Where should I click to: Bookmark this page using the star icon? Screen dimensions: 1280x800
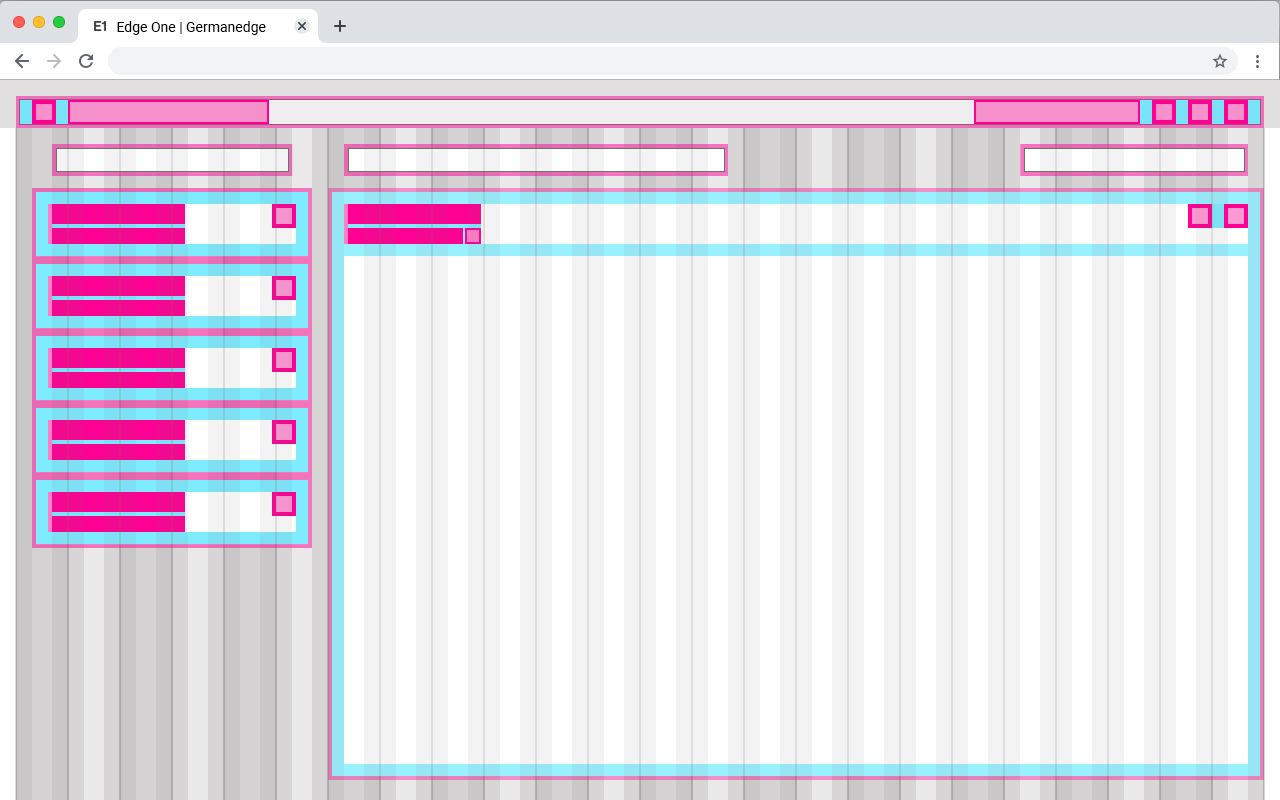tap(1220, 61)
